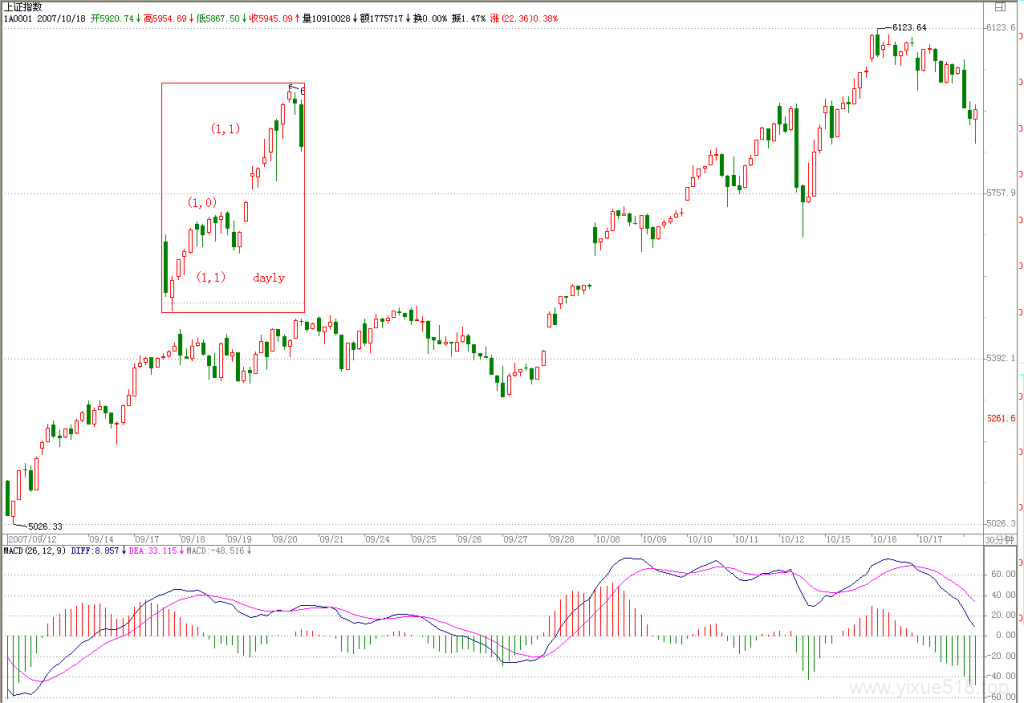Click the 1A0001 stock code
This screenshot has height=703, width=1024.
(18, 18)
